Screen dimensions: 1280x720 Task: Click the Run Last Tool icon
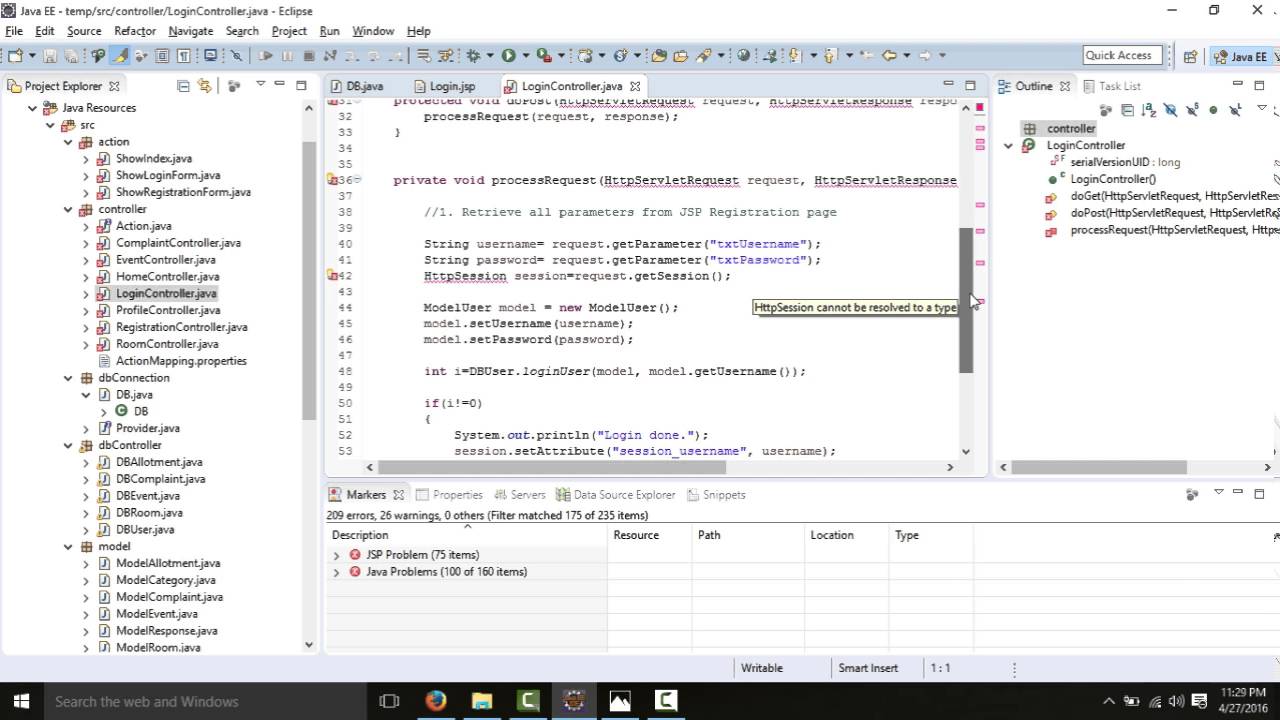point(543,56)
